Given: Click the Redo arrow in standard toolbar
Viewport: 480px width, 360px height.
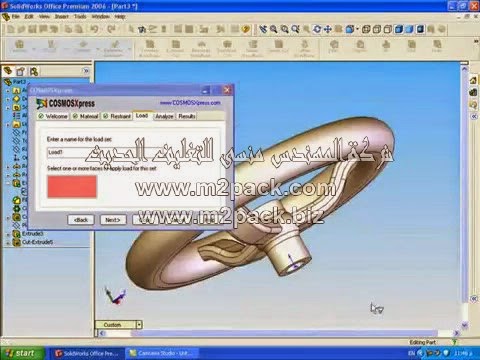Looking at the screenshot, I should (111, 29).
